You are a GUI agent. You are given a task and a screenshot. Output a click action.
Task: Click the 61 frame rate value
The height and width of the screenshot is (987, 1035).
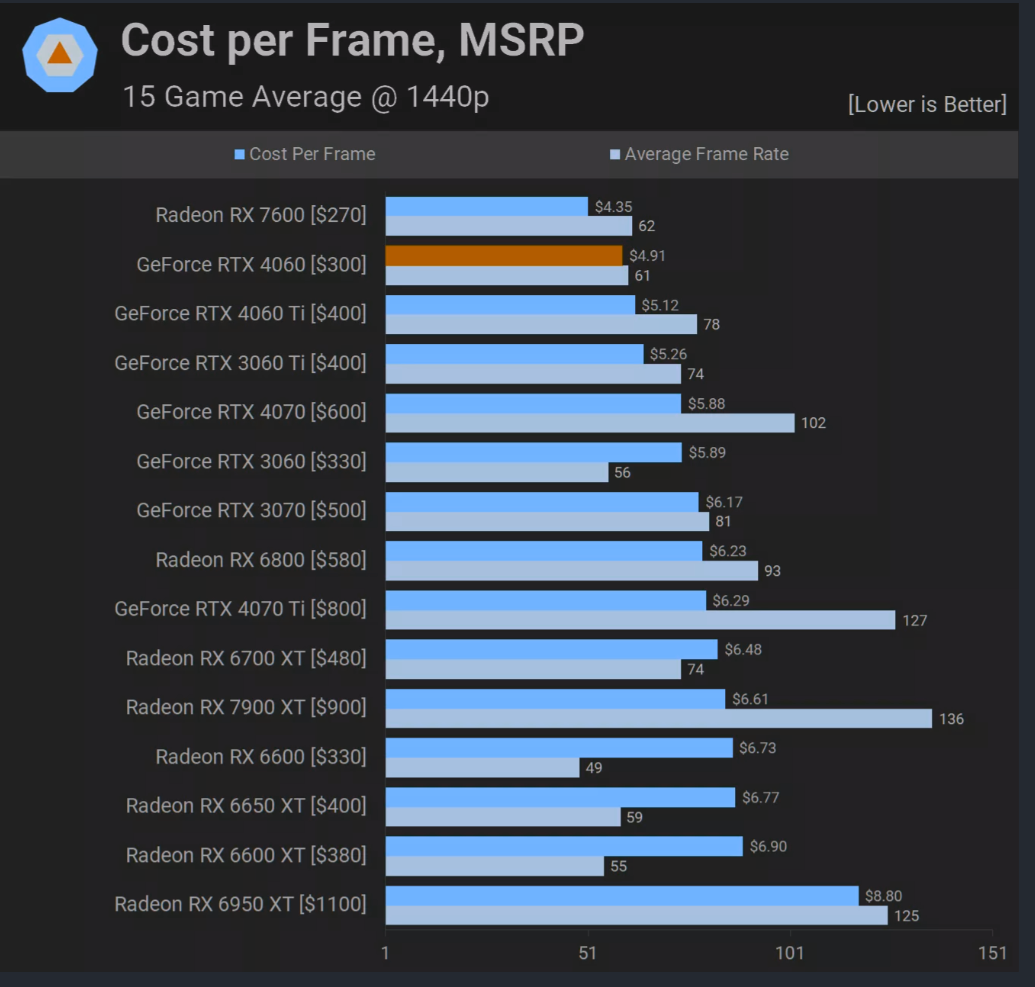click(x=642, y=275)
